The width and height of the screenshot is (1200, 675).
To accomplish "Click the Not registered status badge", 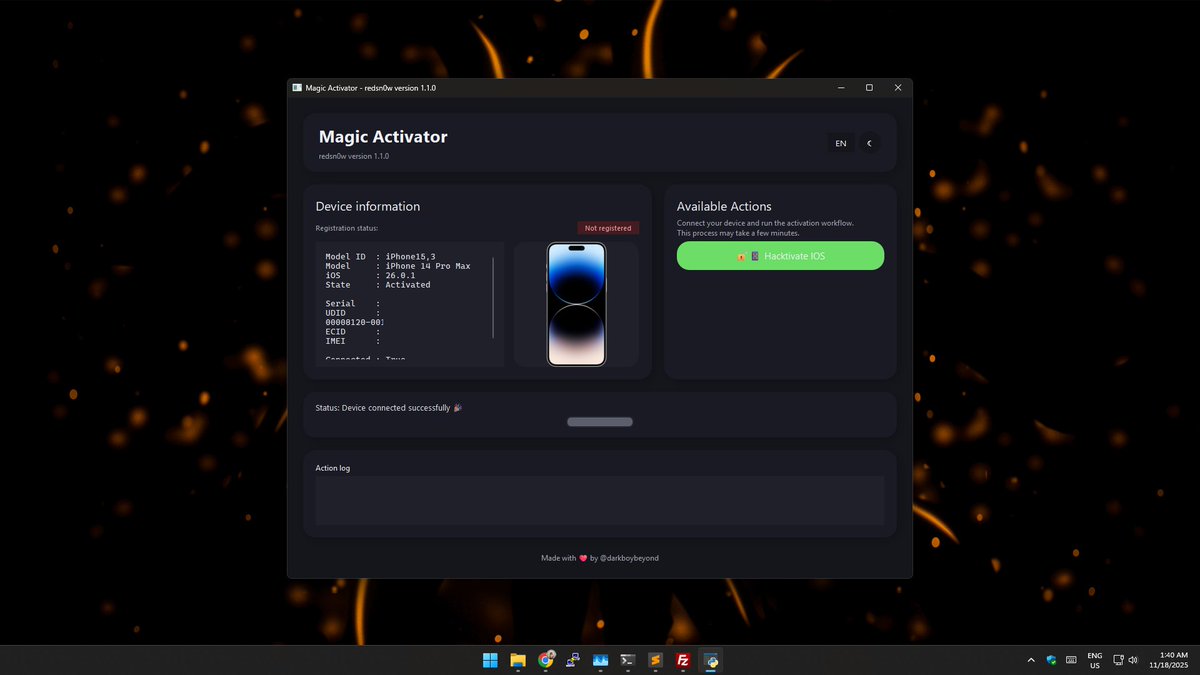I will (608, 228).
